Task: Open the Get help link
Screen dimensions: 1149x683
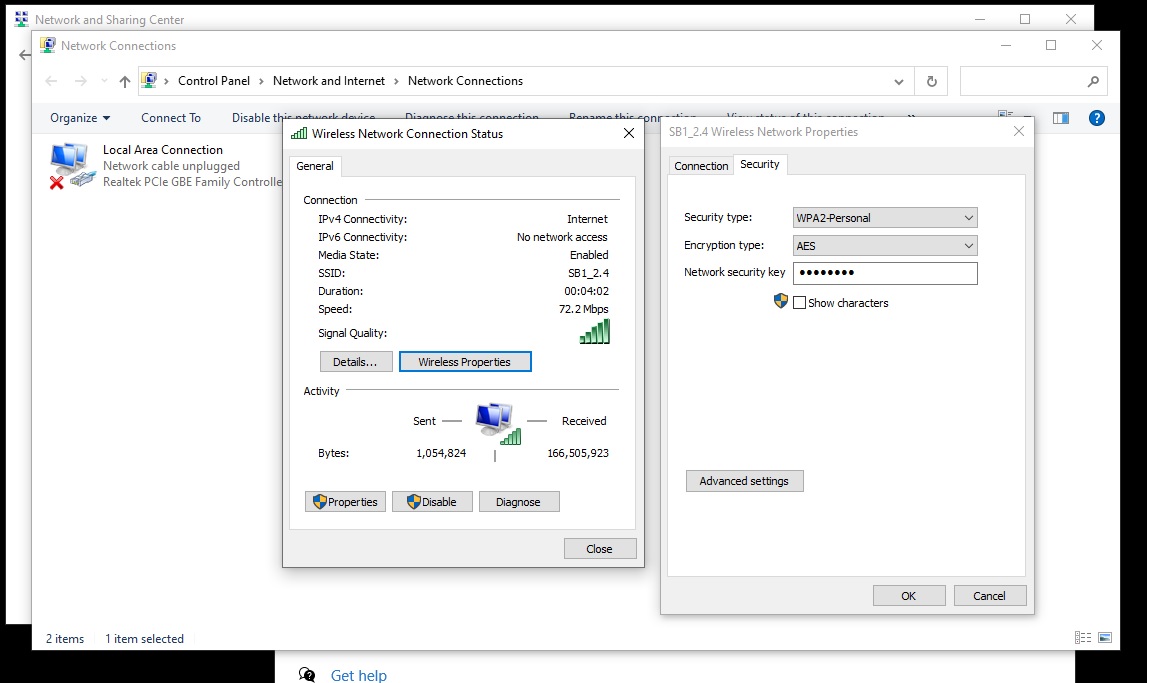Action: tap(358, 675)
